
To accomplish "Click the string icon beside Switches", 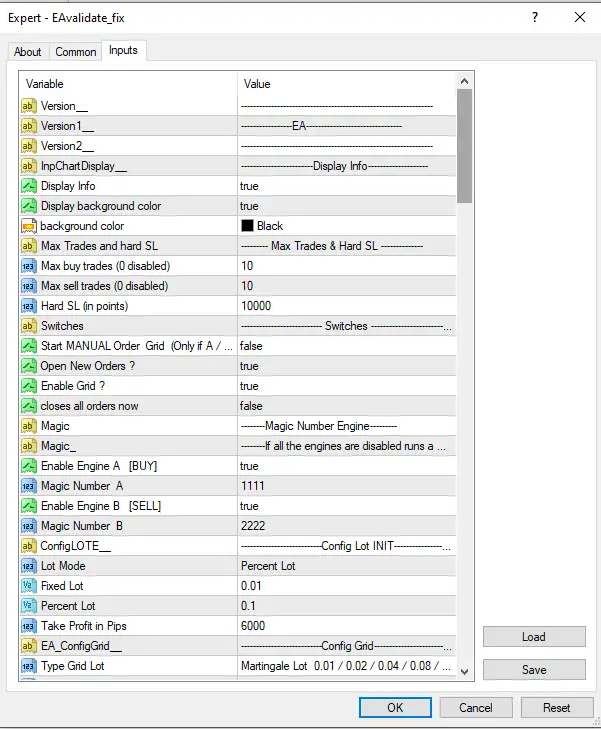I will tap(29, 326).
